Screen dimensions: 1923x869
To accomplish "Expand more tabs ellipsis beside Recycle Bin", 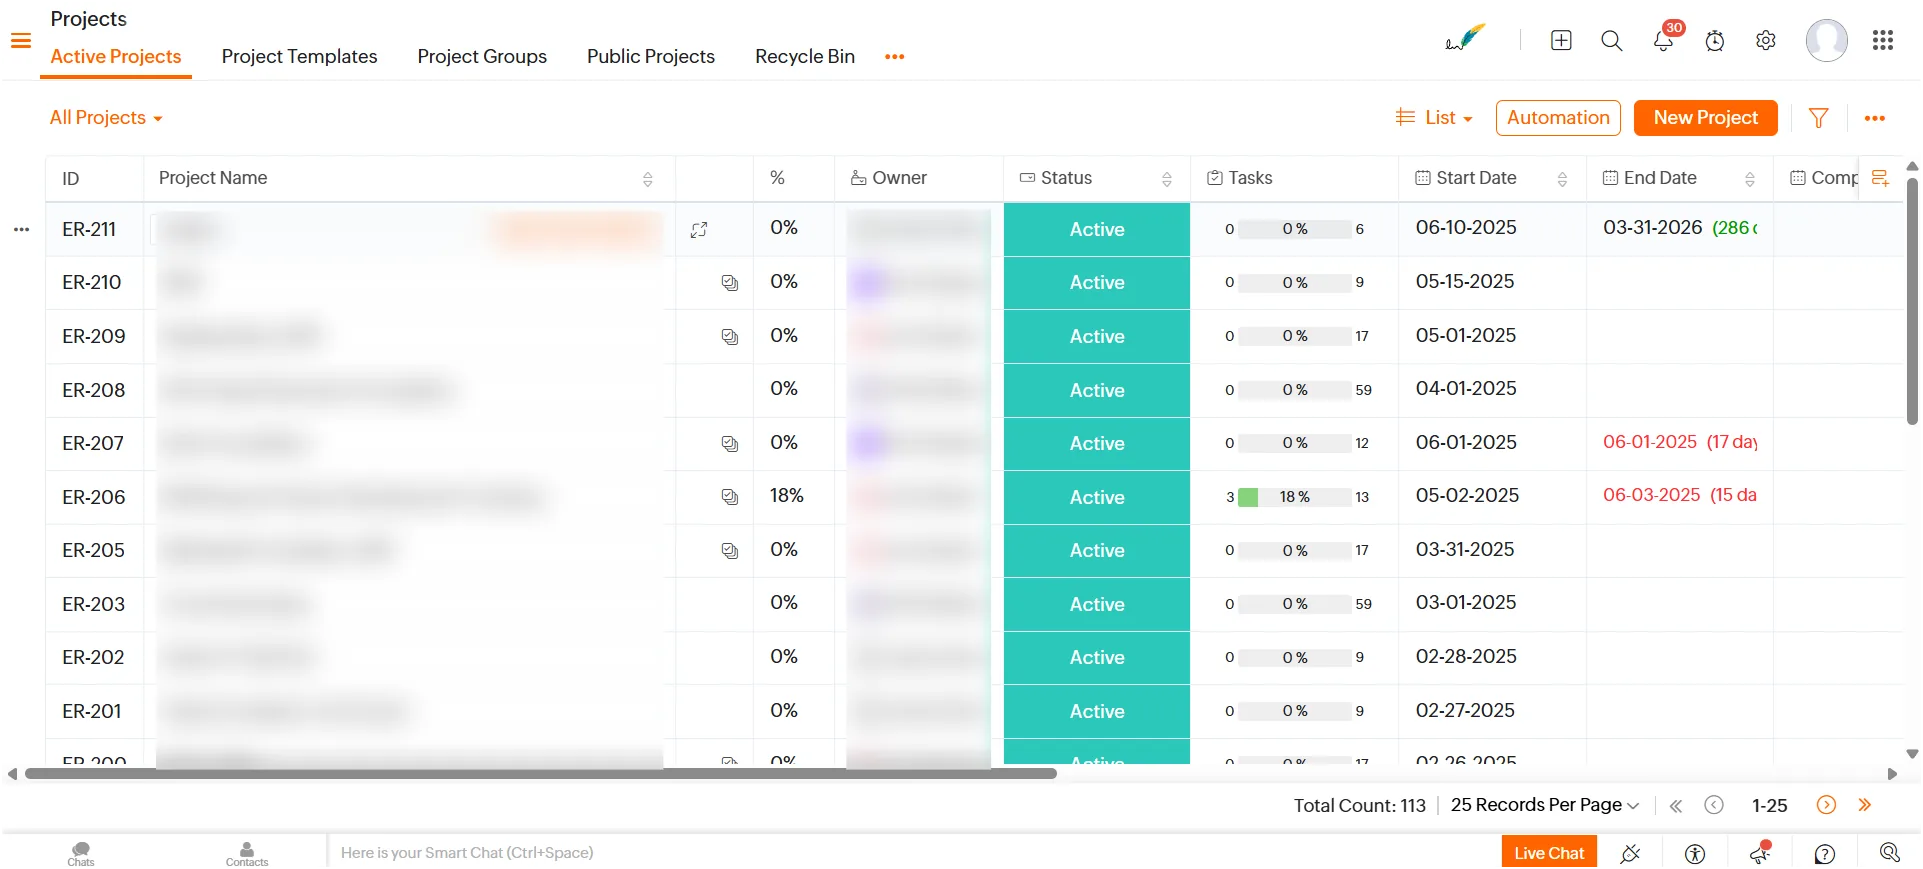I will point(894,57).
